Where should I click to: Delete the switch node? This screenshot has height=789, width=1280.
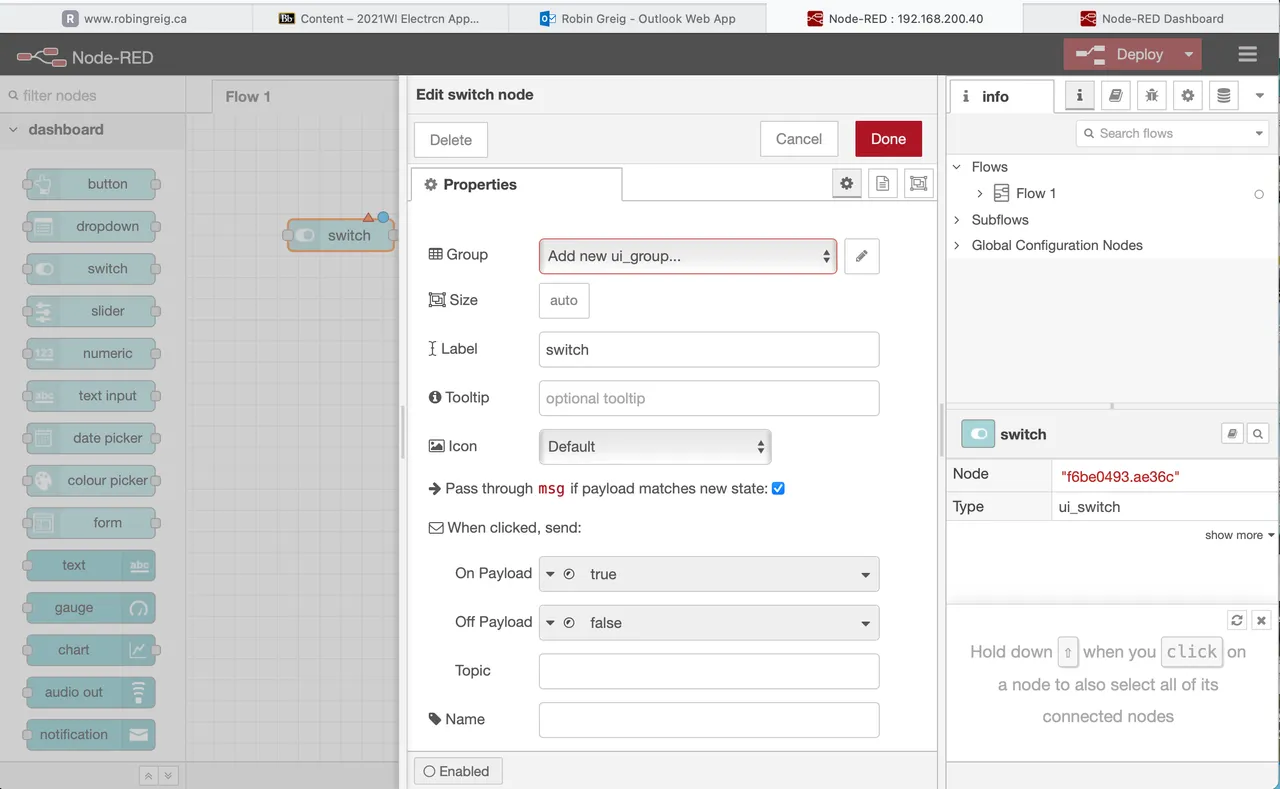pos(451,140)
